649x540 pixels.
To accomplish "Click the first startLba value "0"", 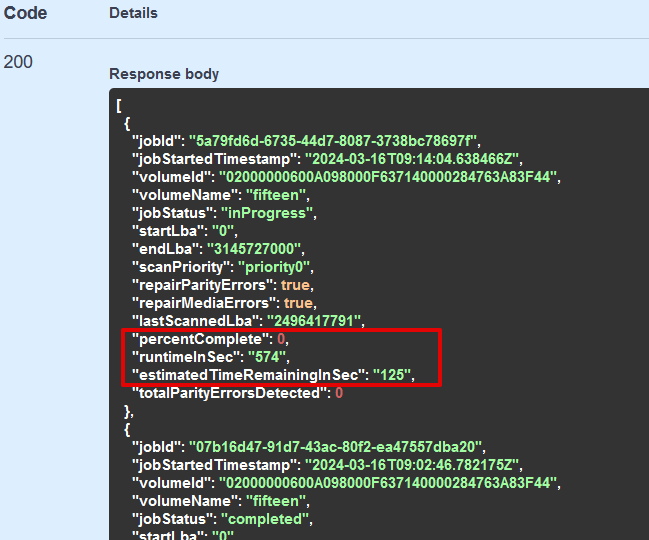I will [x=223, y=231].
